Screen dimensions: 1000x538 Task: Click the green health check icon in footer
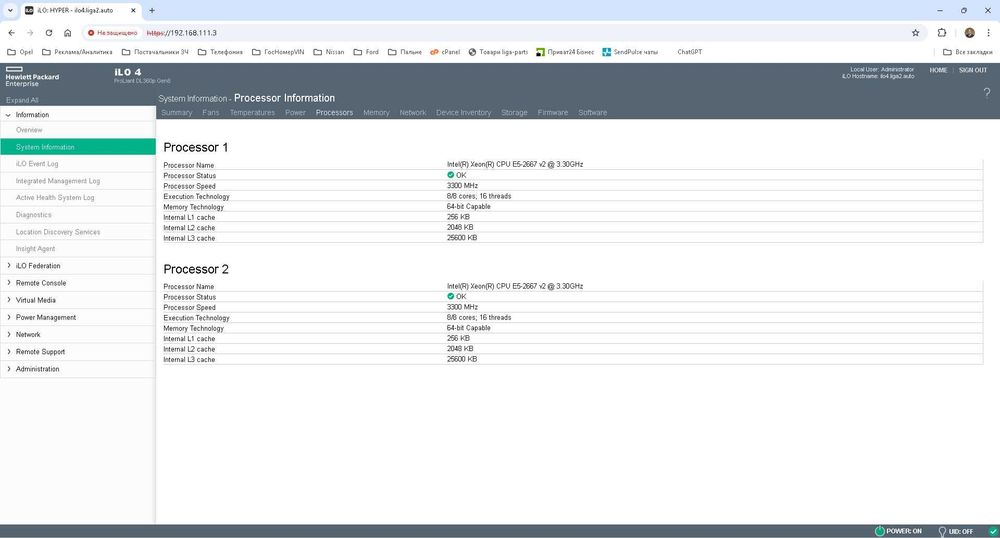[993, 531]
